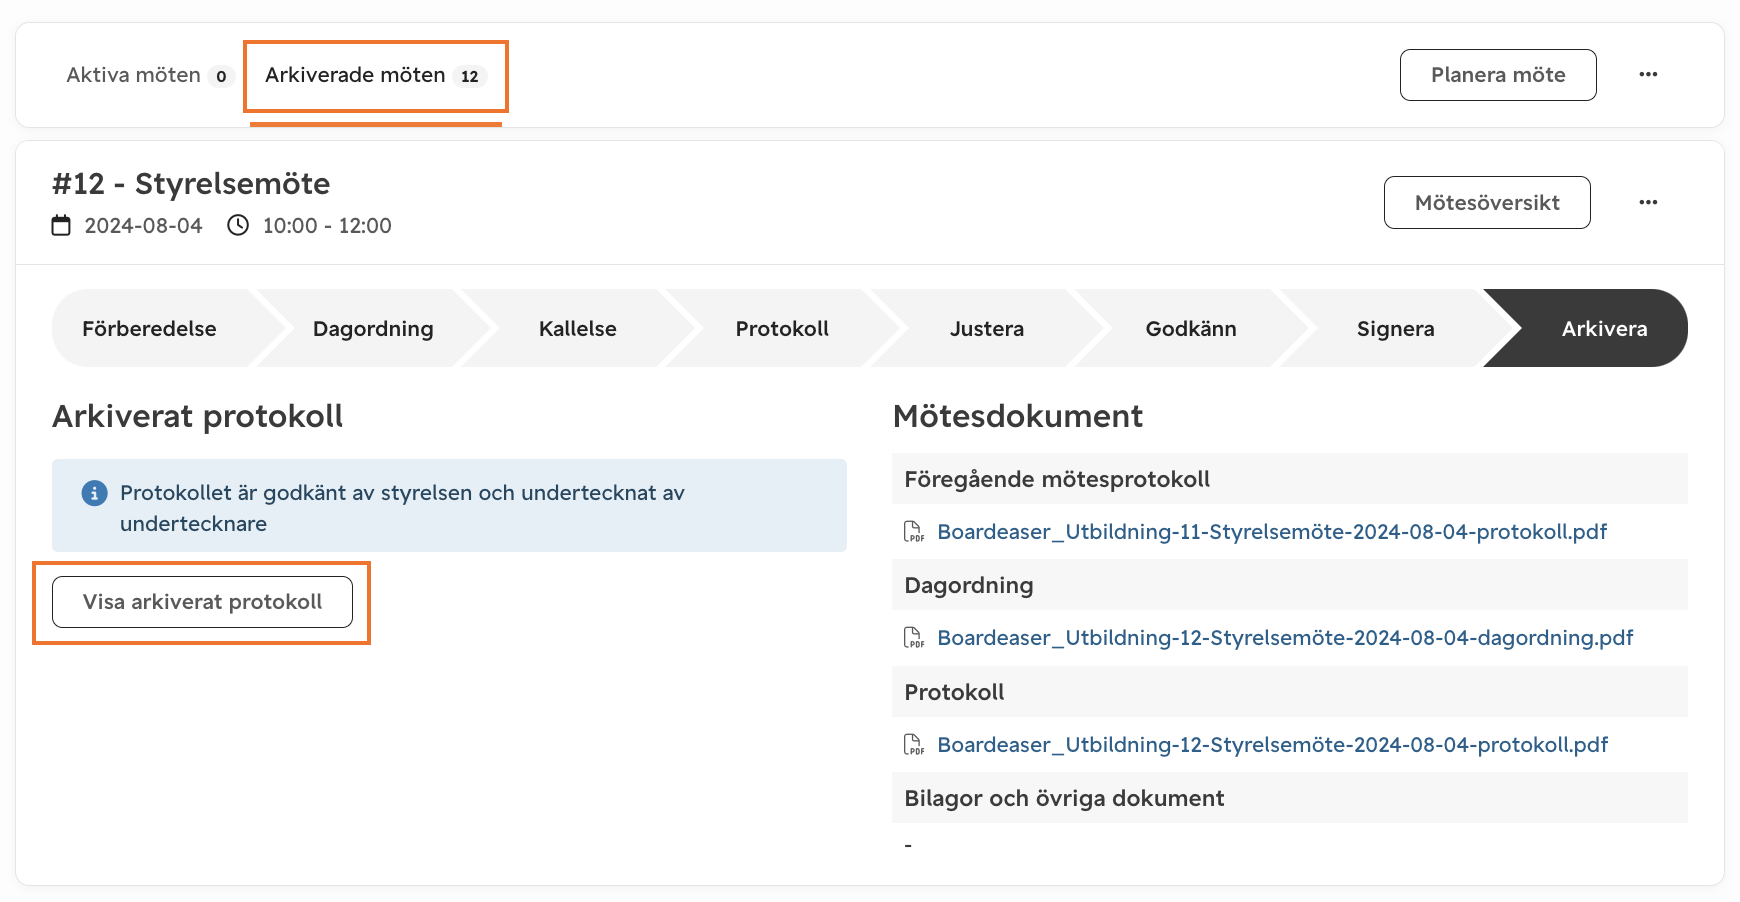The image size is (1740, 902).
Task: Click the Arkiverade möten count badge 12
Action: 470,76
